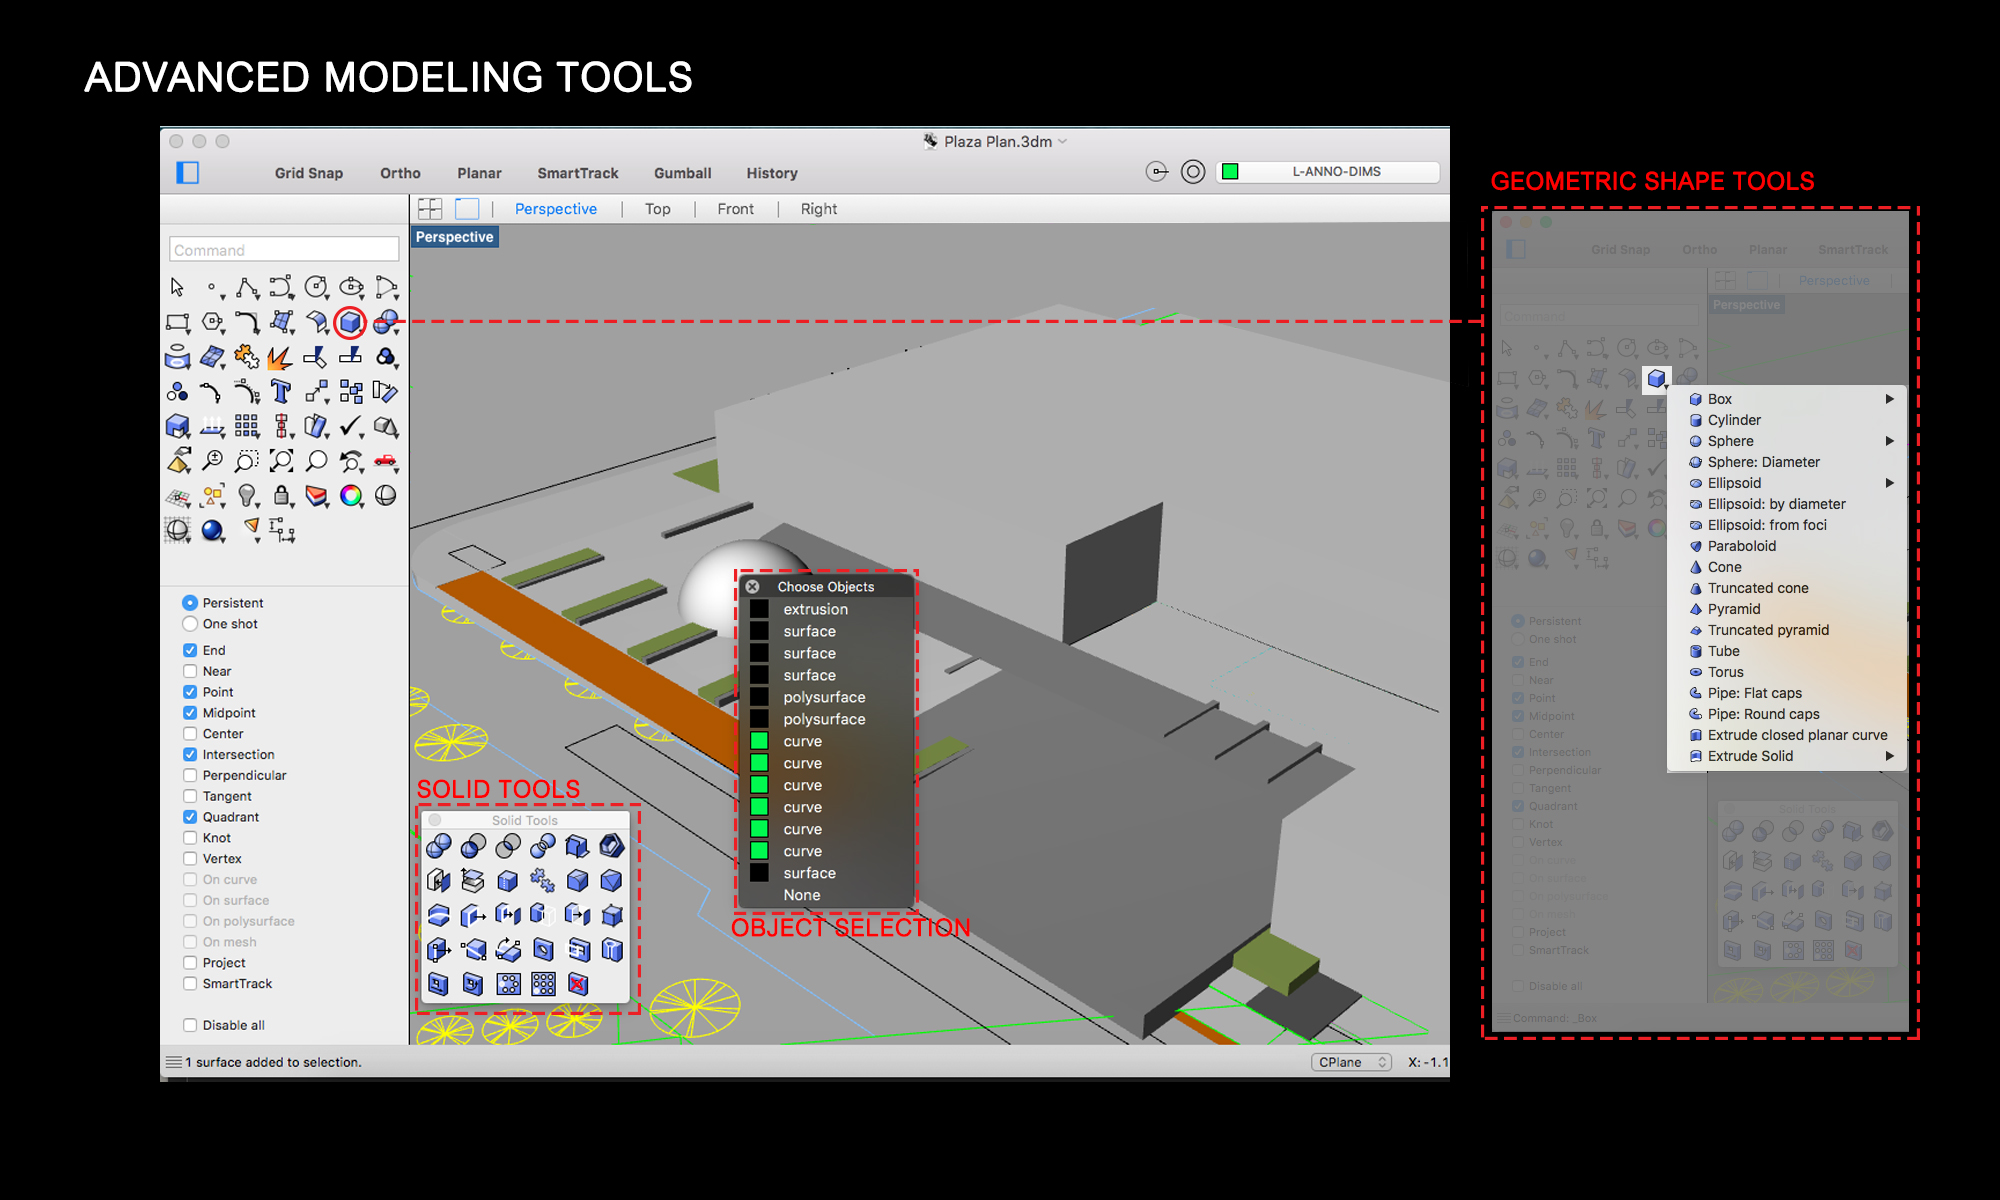Click Boolean Difference in Solid Tools
Image resolution: width=2000 pixels, height=1200 pixels.
click(x=474, y=847)
